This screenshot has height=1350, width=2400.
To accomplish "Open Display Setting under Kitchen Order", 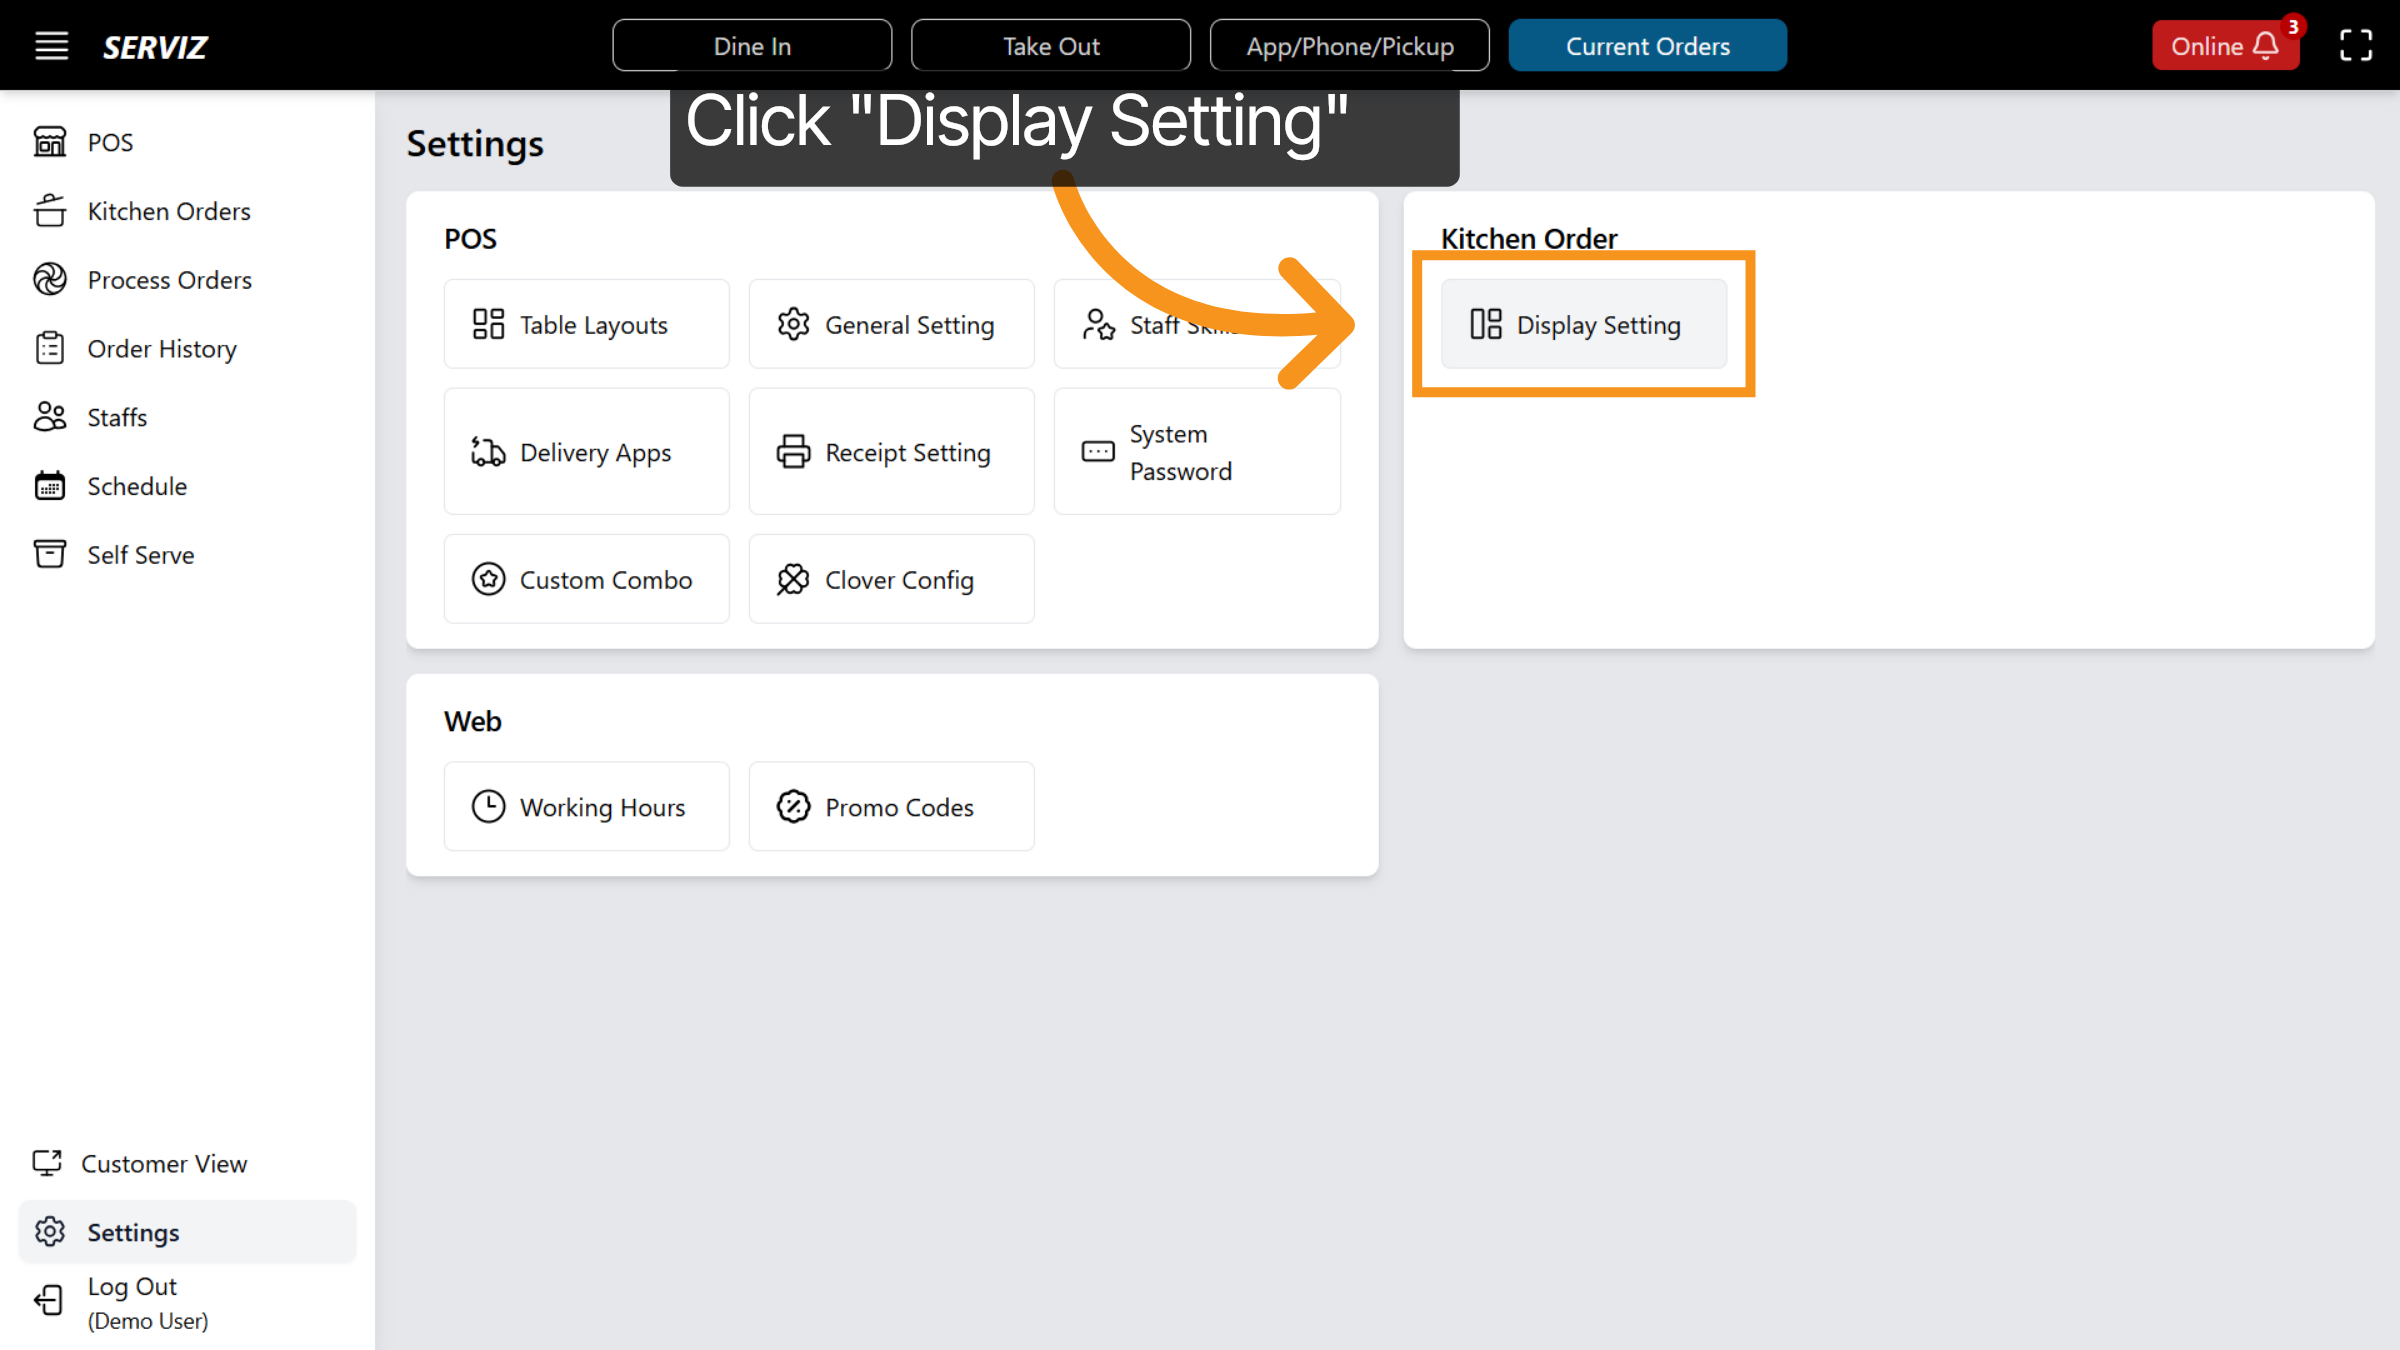I will (x=1584, y=324).
